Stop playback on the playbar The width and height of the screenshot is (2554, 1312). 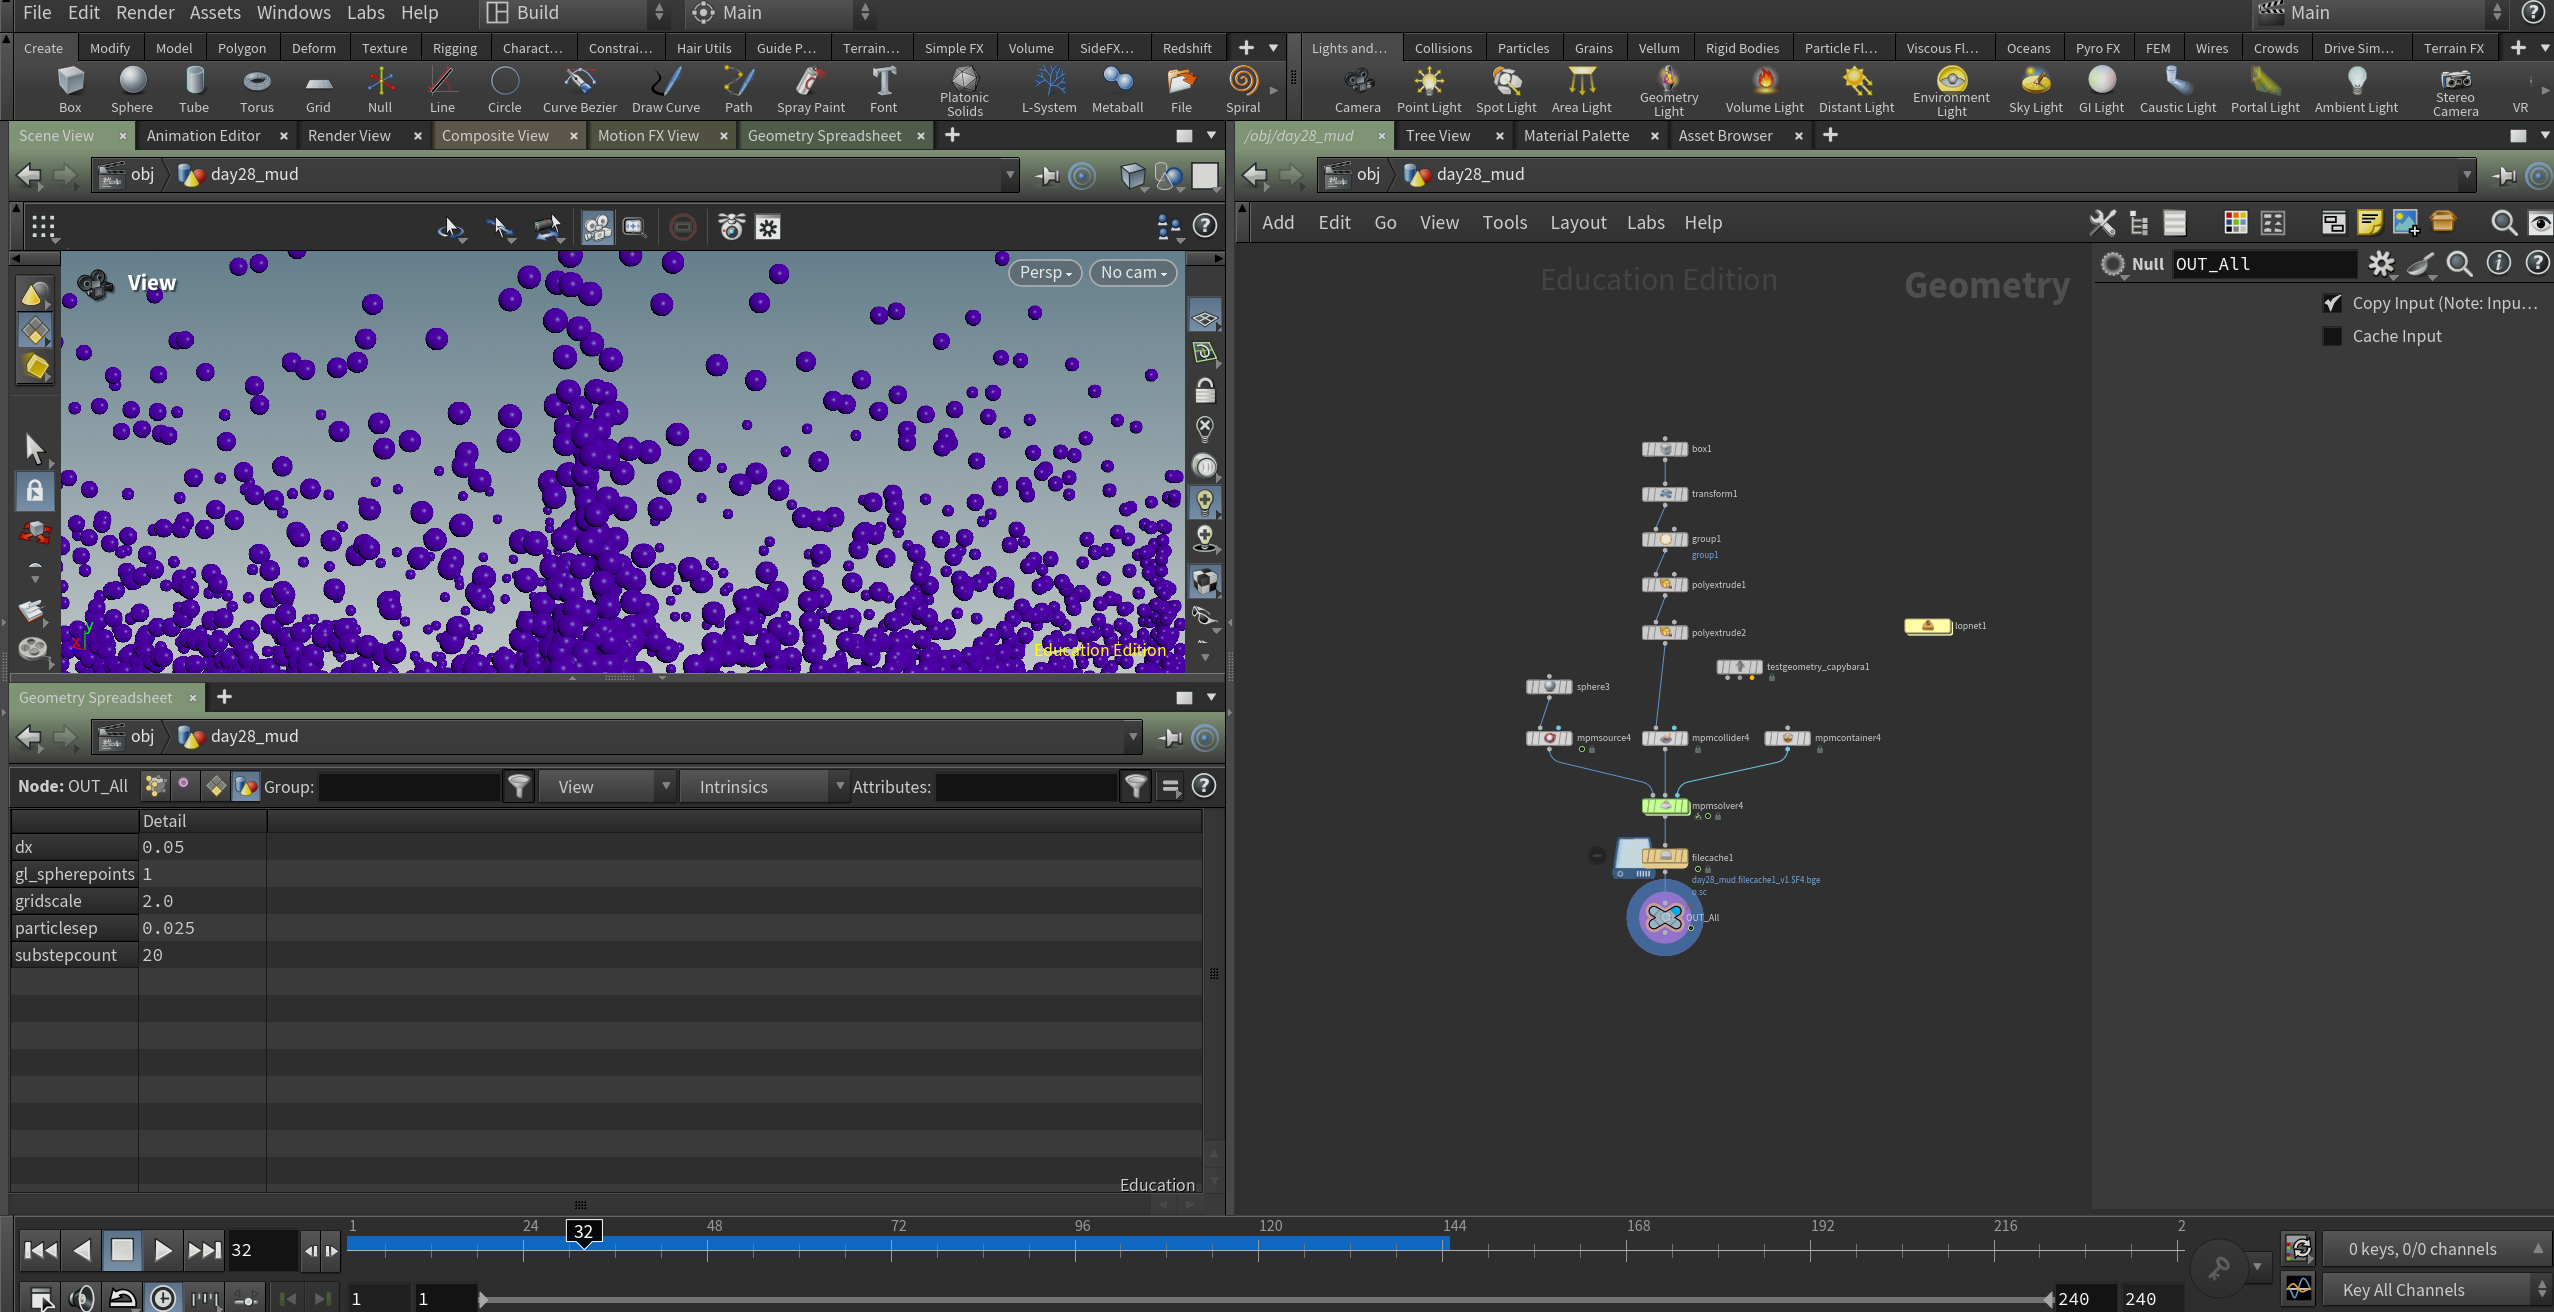click(x=122, y=1250)
